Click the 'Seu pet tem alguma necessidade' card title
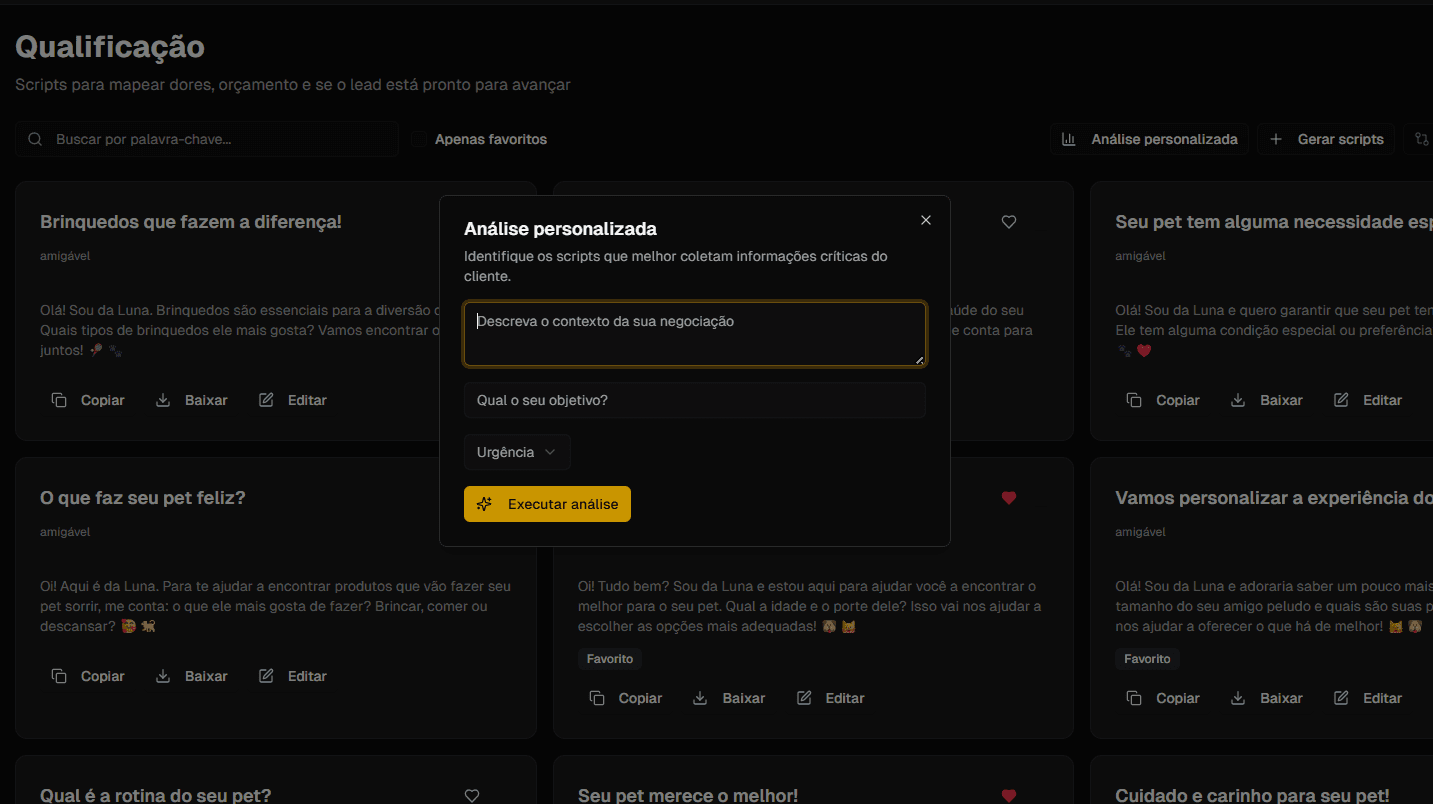This screenshot has width=1433, height=804. (x=1274, y=222)
